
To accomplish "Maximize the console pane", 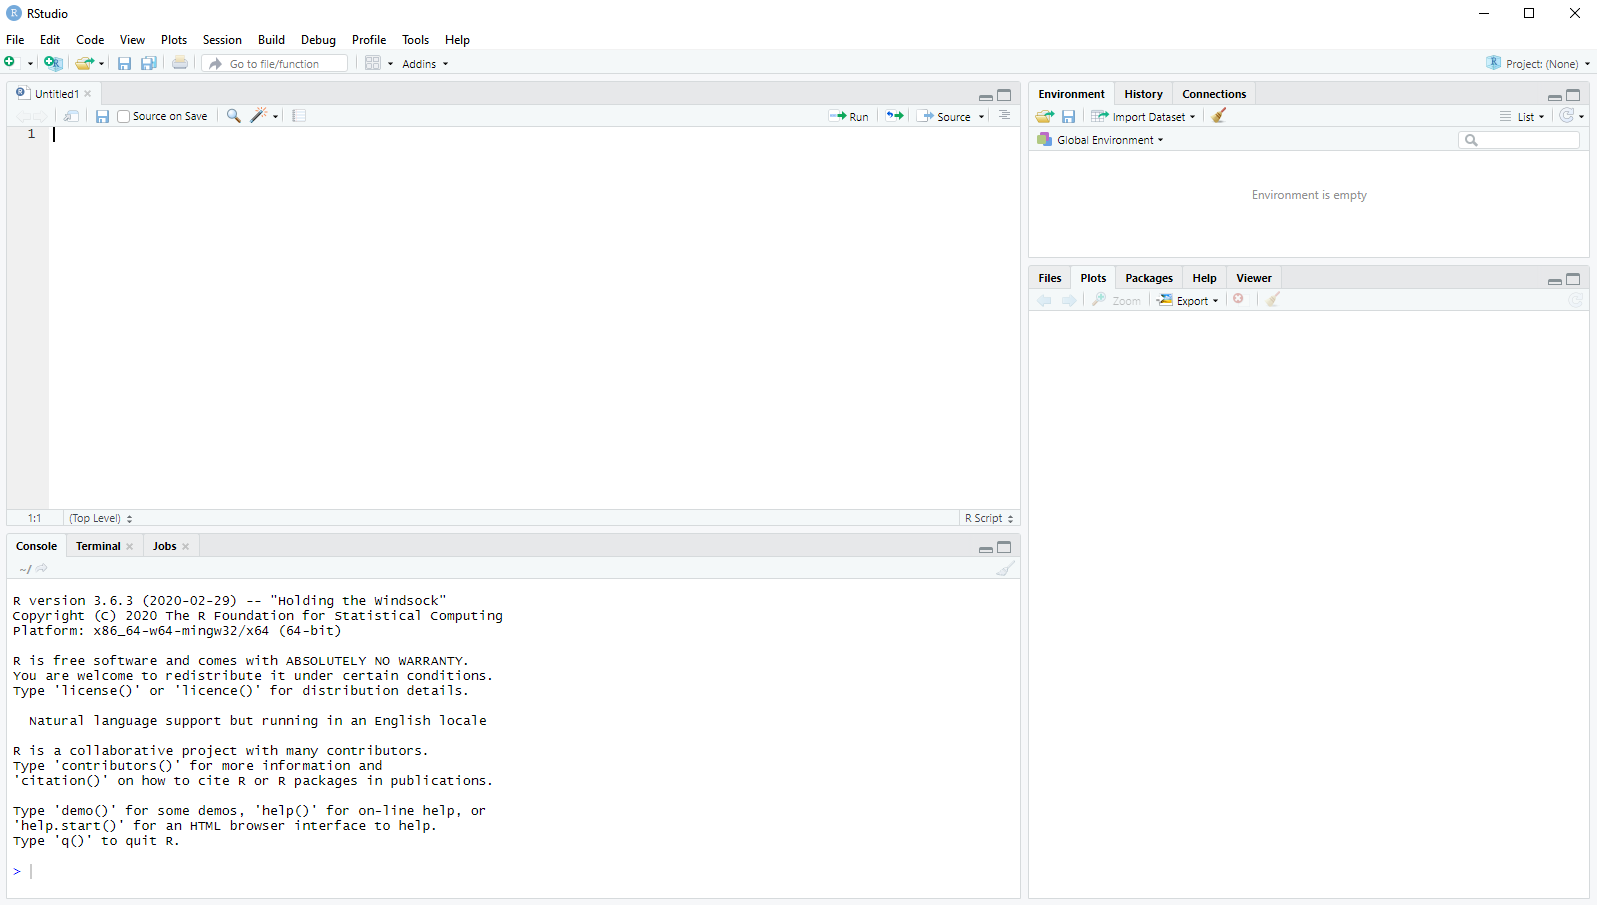I will 1004,547.
